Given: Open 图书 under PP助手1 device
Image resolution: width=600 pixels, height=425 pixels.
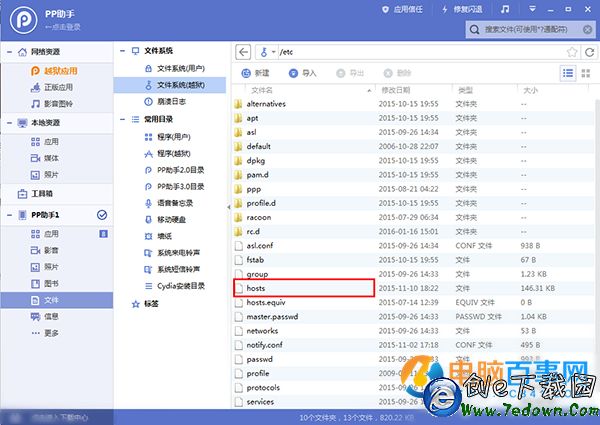Looking at the screenshot, I should click(45, 284).
